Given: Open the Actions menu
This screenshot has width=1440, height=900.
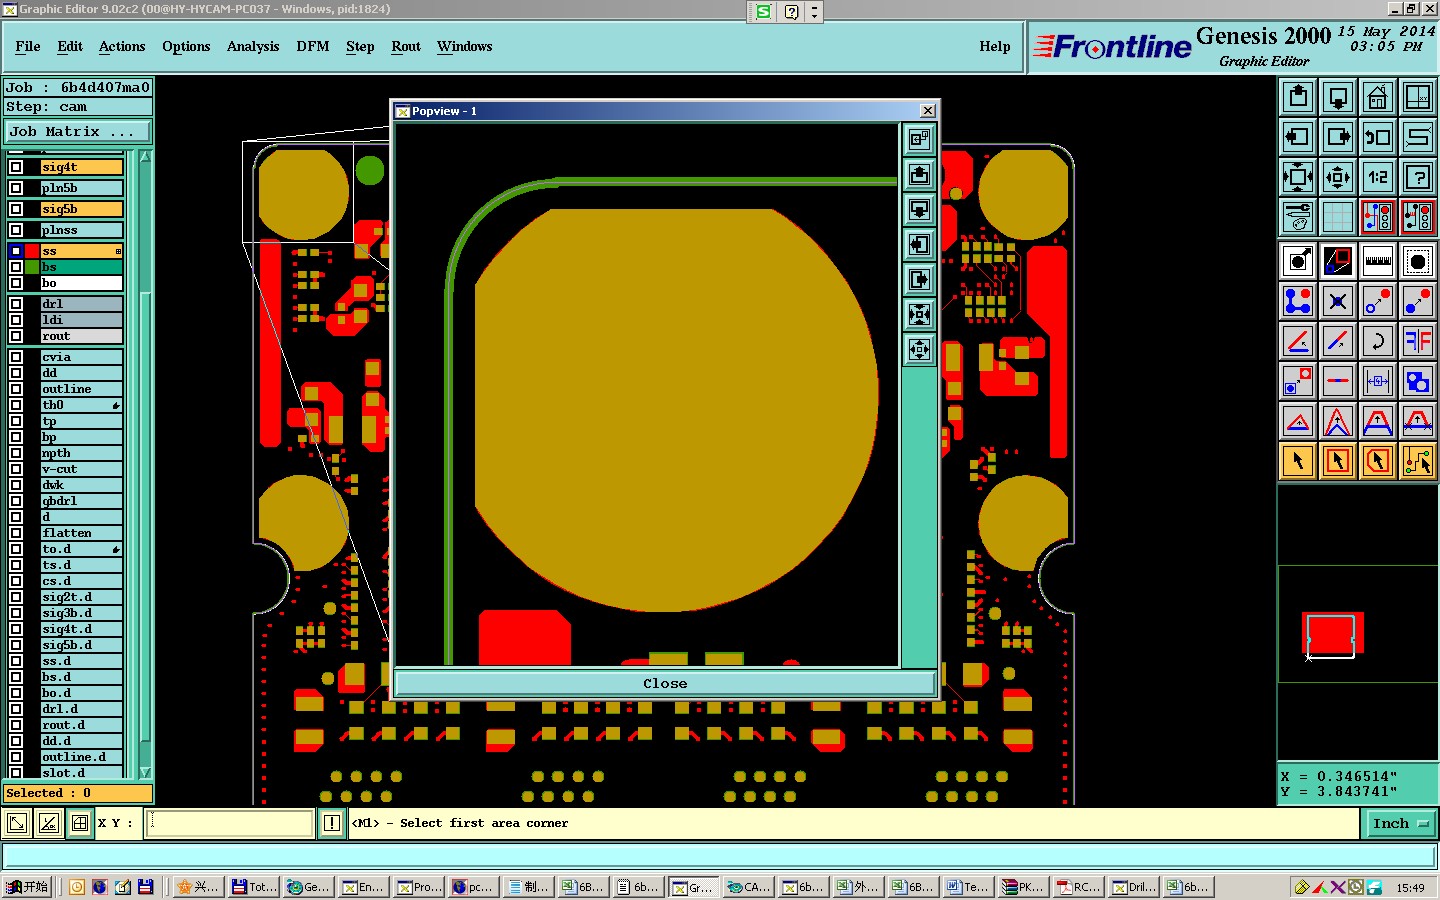Looking at the screenshot, I should click(122, 46).
